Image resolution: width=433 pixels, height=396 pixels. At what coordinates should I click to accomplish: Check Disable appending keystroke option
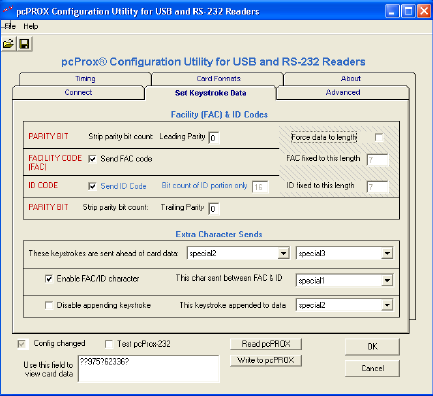[x=49, y=305]
